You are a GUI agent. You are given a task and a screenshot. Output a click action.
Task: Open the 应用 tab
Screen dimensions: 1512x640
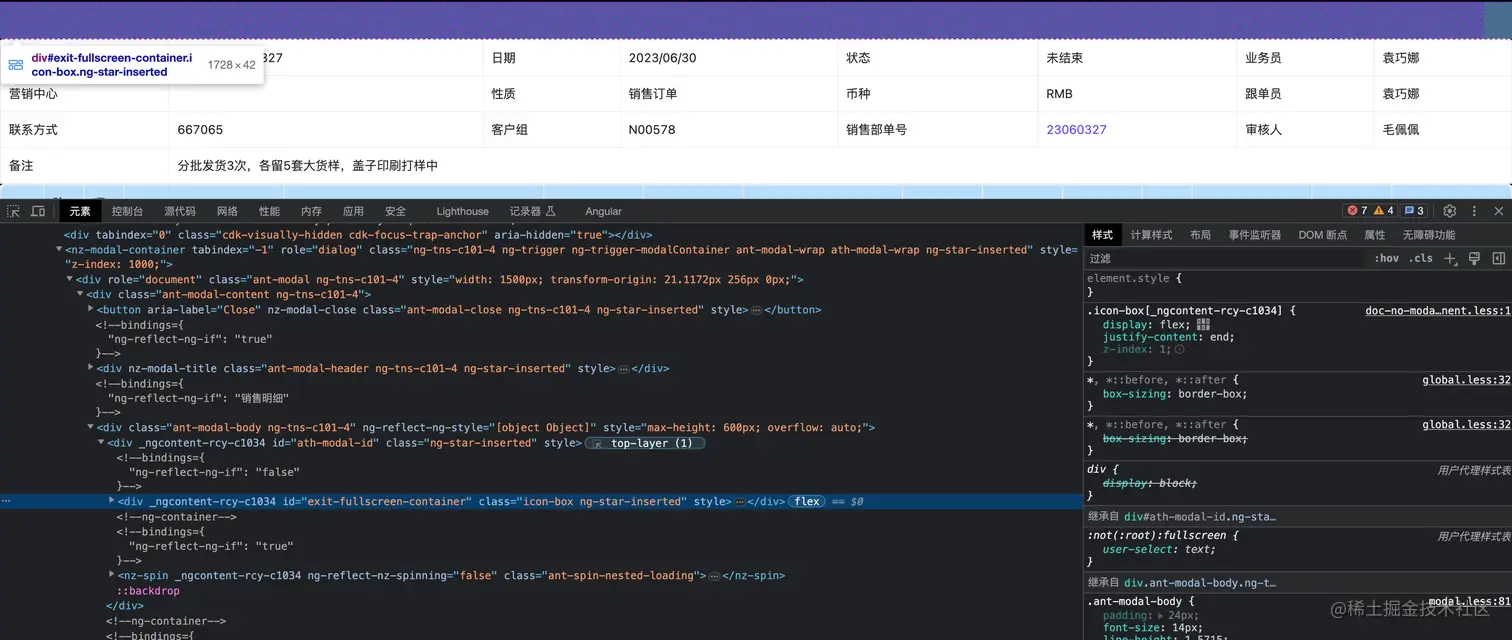point(353,211)
